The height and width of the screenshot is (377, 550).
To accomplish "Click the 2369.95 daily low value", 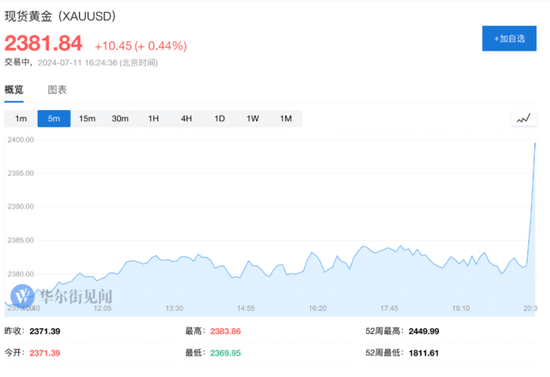I will click(225, 353).
